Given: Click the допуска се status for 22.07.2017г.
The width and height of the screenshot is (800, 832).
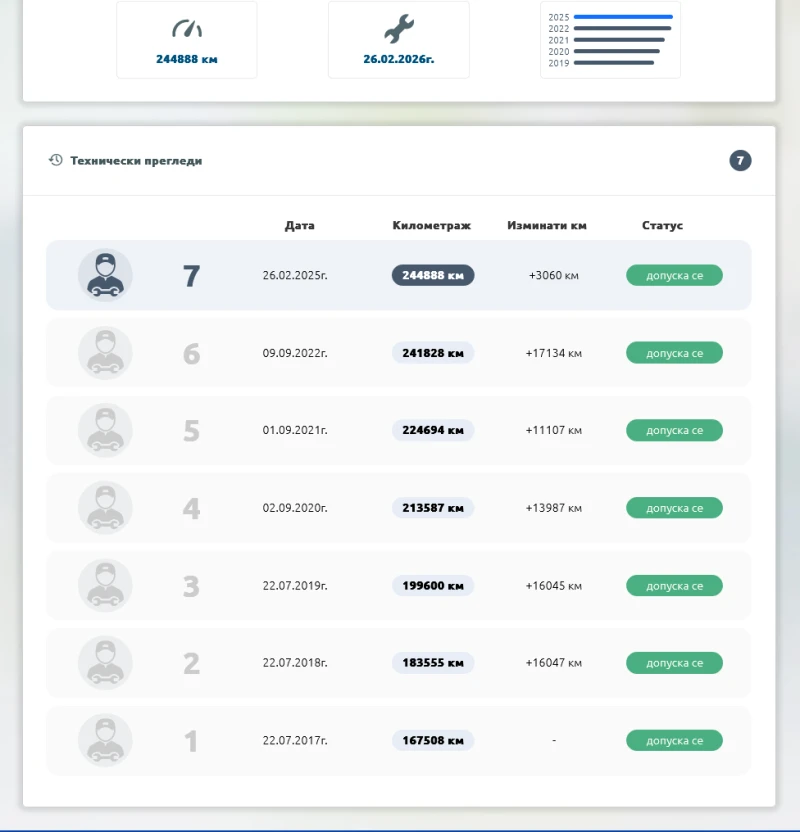Looking at the screenshot, I should tap(674, 741).
